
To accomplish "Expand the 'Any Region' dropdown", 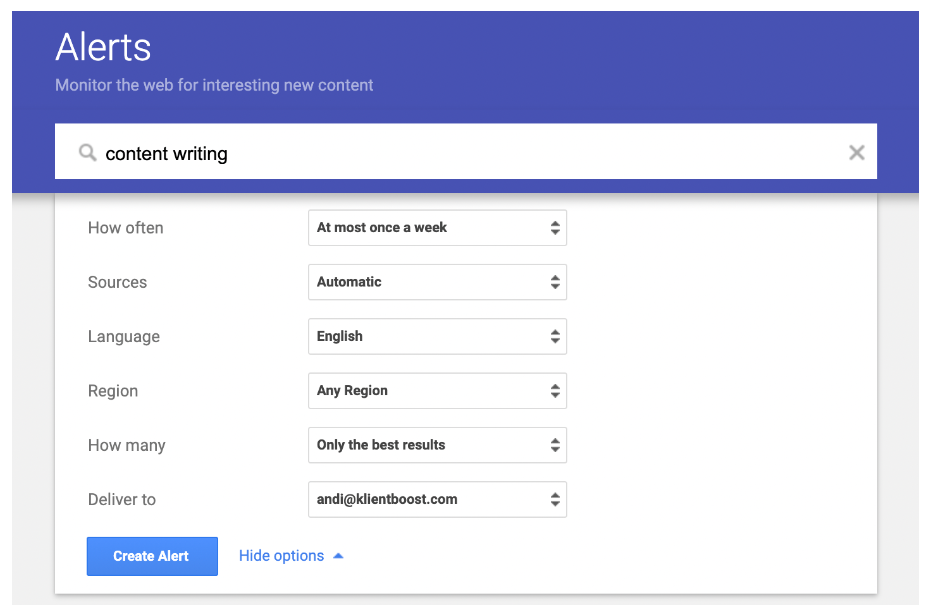I will 437,391.
